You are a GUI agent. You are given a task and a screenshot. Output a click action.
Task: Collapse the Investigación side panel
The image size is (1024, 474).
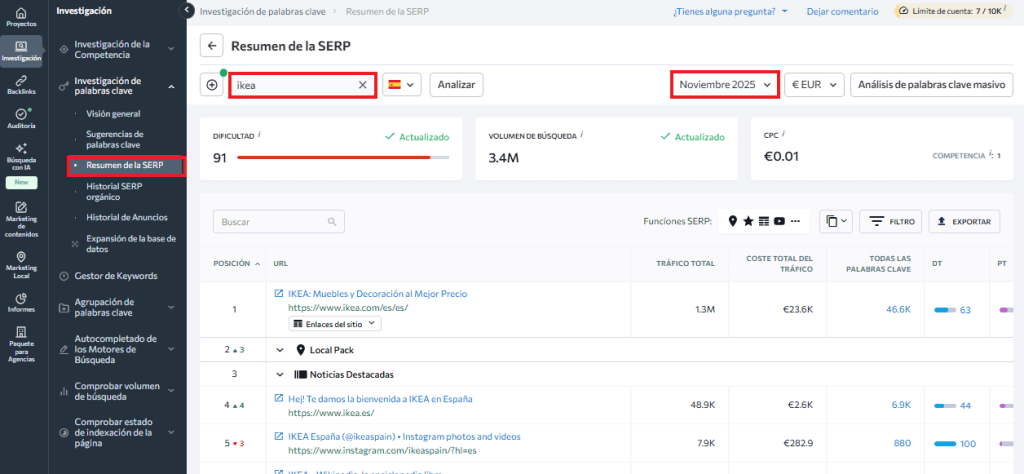pyautogui.click(x=186, y=10)
